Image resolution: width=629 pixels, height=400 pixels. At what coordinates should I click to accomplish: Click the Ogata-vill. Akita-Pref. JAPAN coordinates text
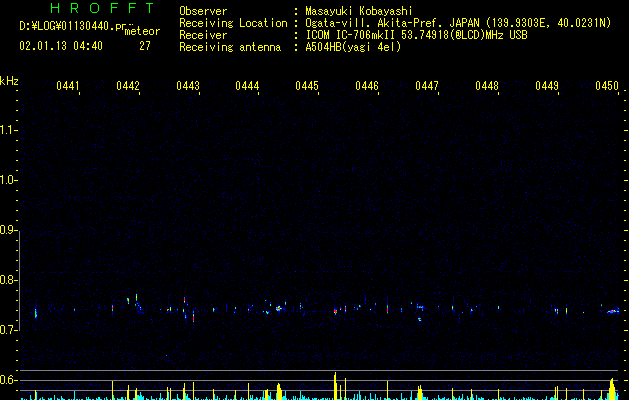coord(458,23)
